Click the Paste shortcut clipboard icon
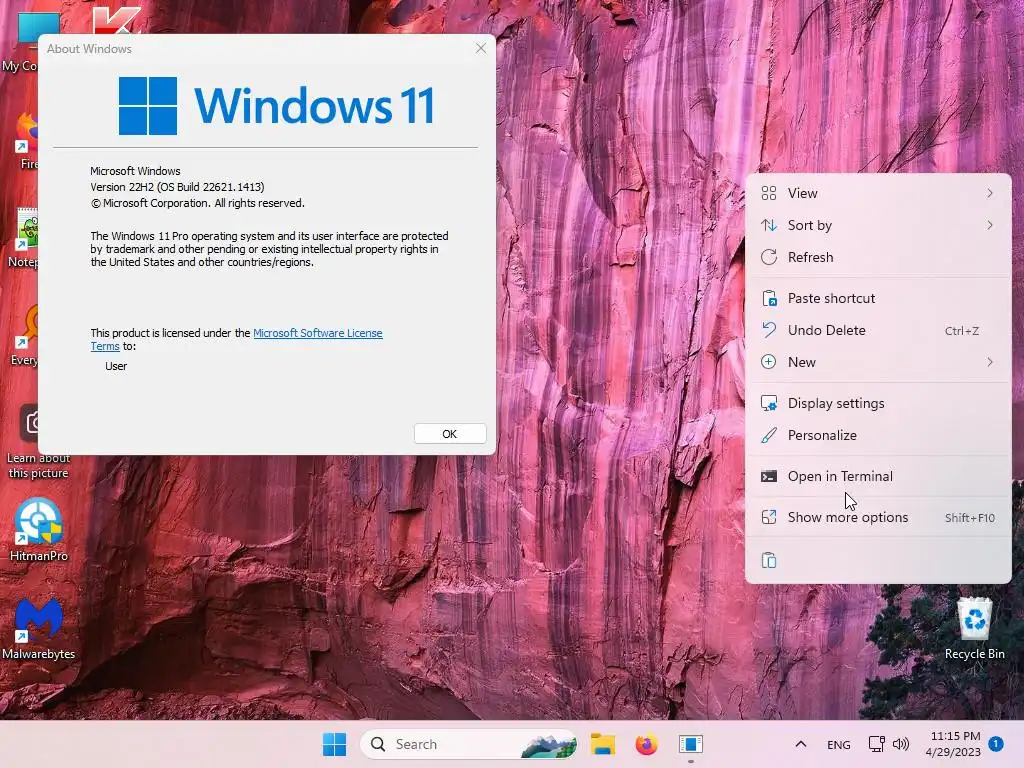The height and width of the screenshot is (768, 1024). (769, 298)
